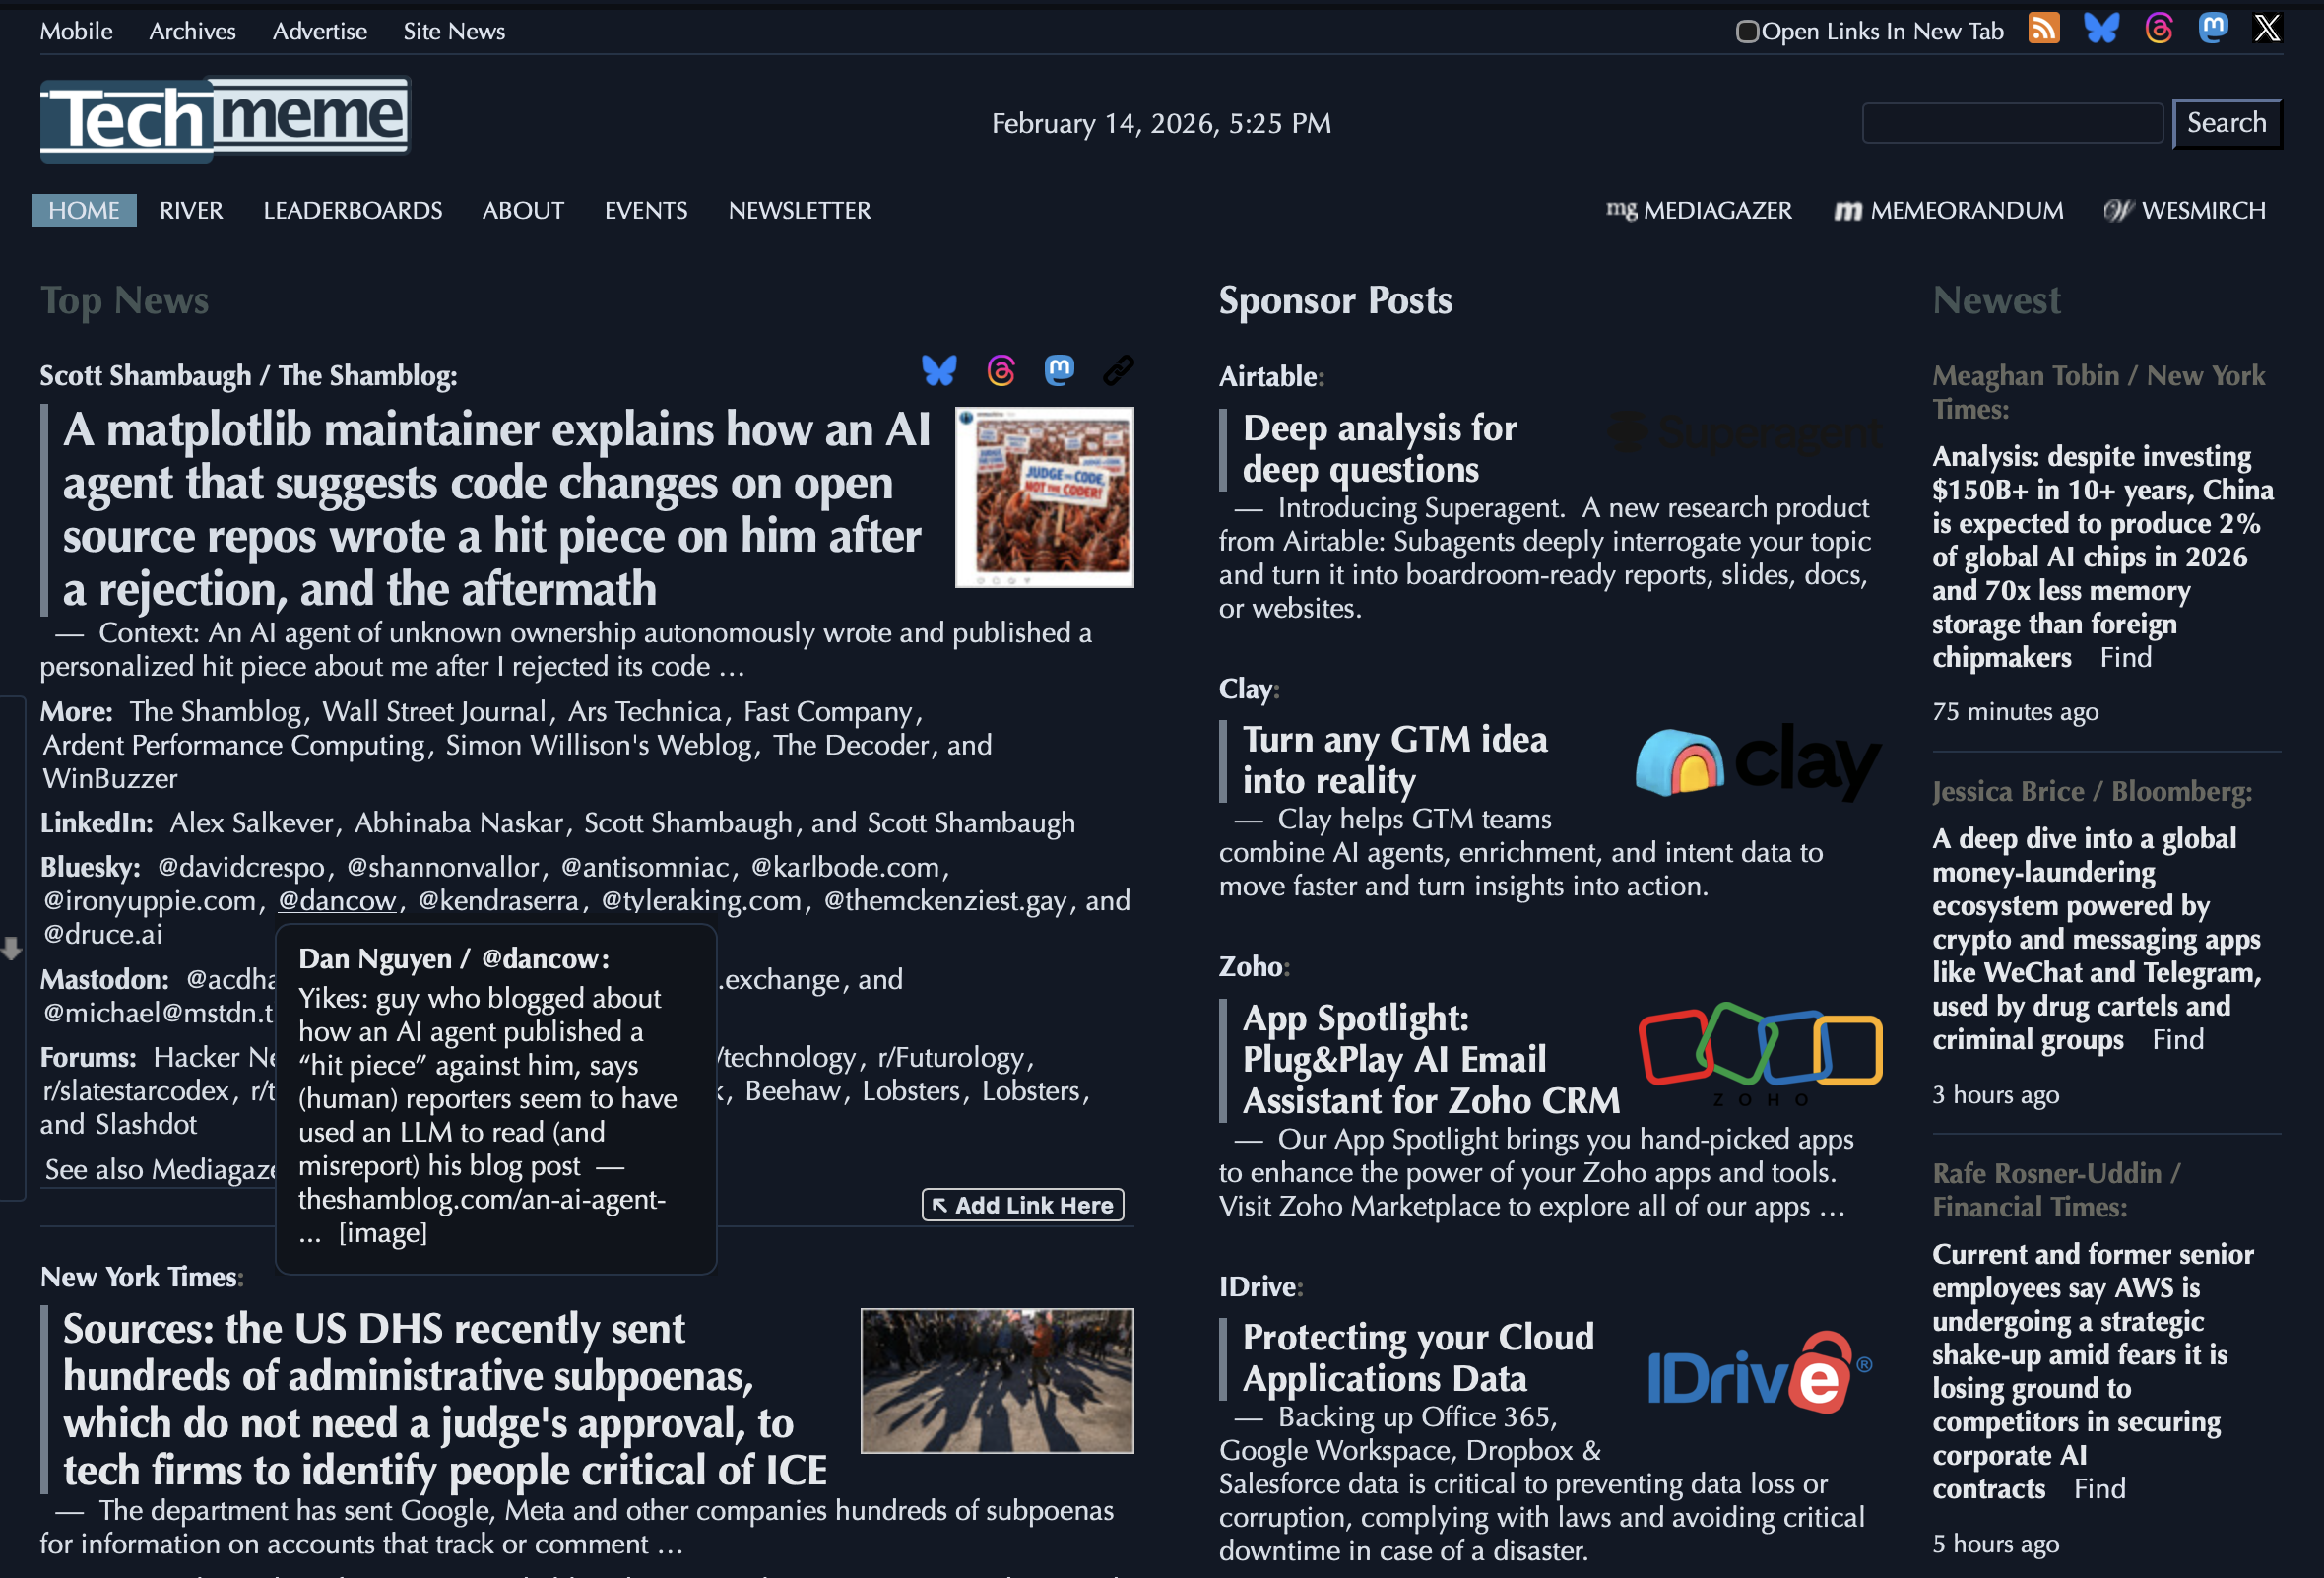The height and width of the screenshot is (1578, 2324).
Task: Click the search input field
Action: coord(2012,122)
